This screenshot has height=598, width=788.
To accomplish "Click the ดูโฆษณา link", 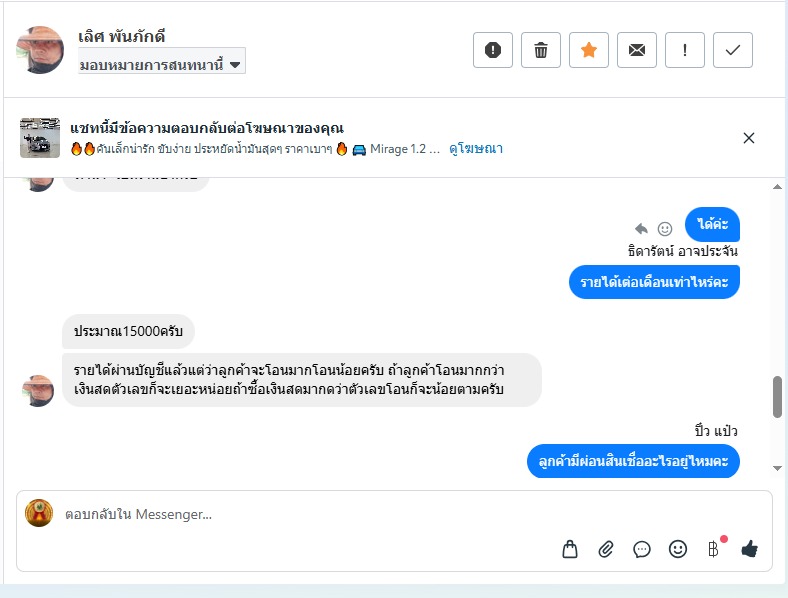I will (476, 149).
